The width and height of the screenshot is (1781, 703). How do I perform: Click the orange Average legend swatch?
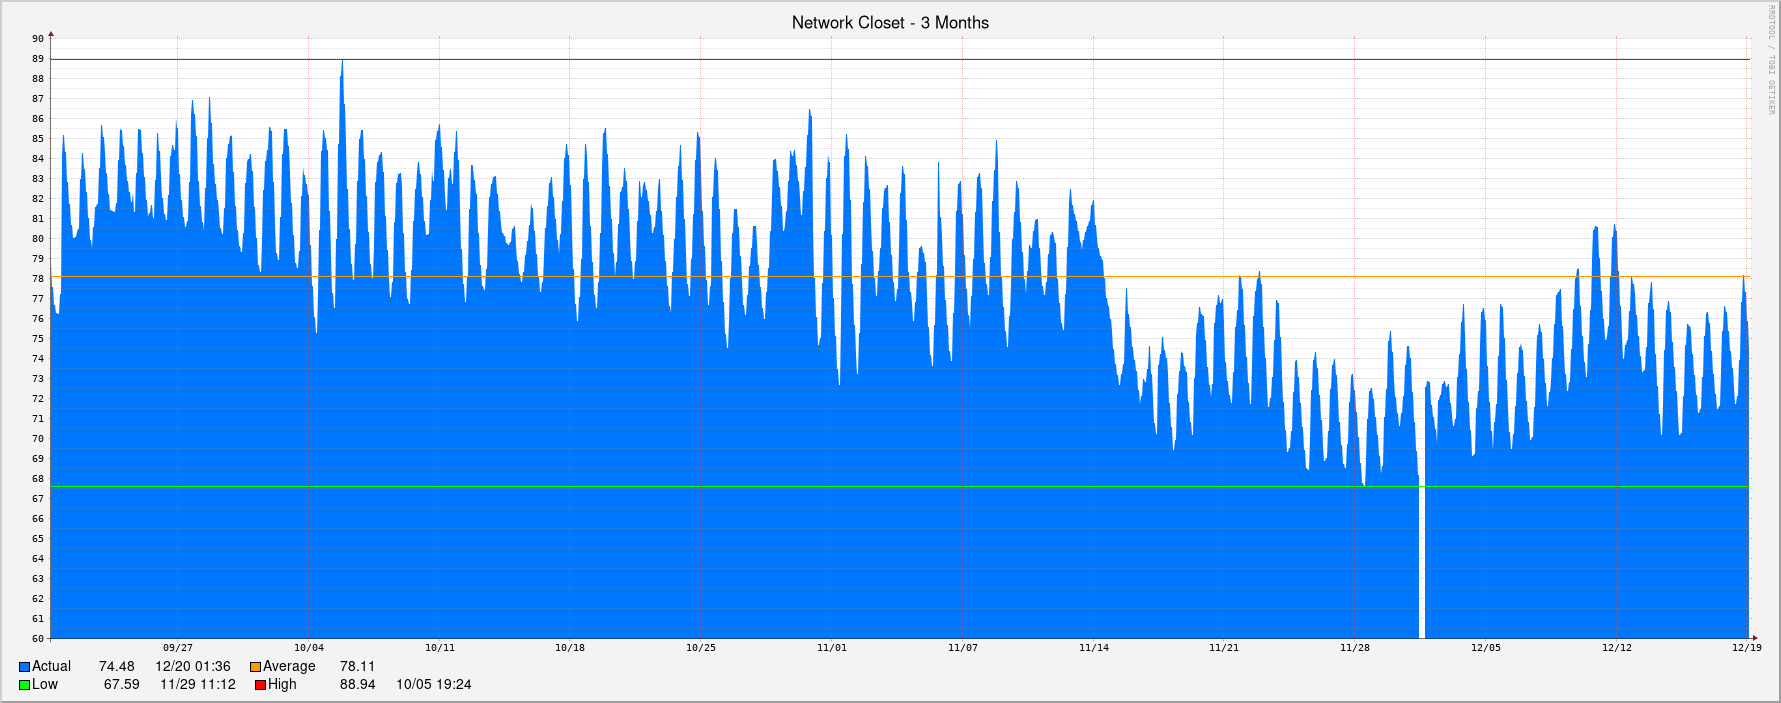tap(255, 667)
